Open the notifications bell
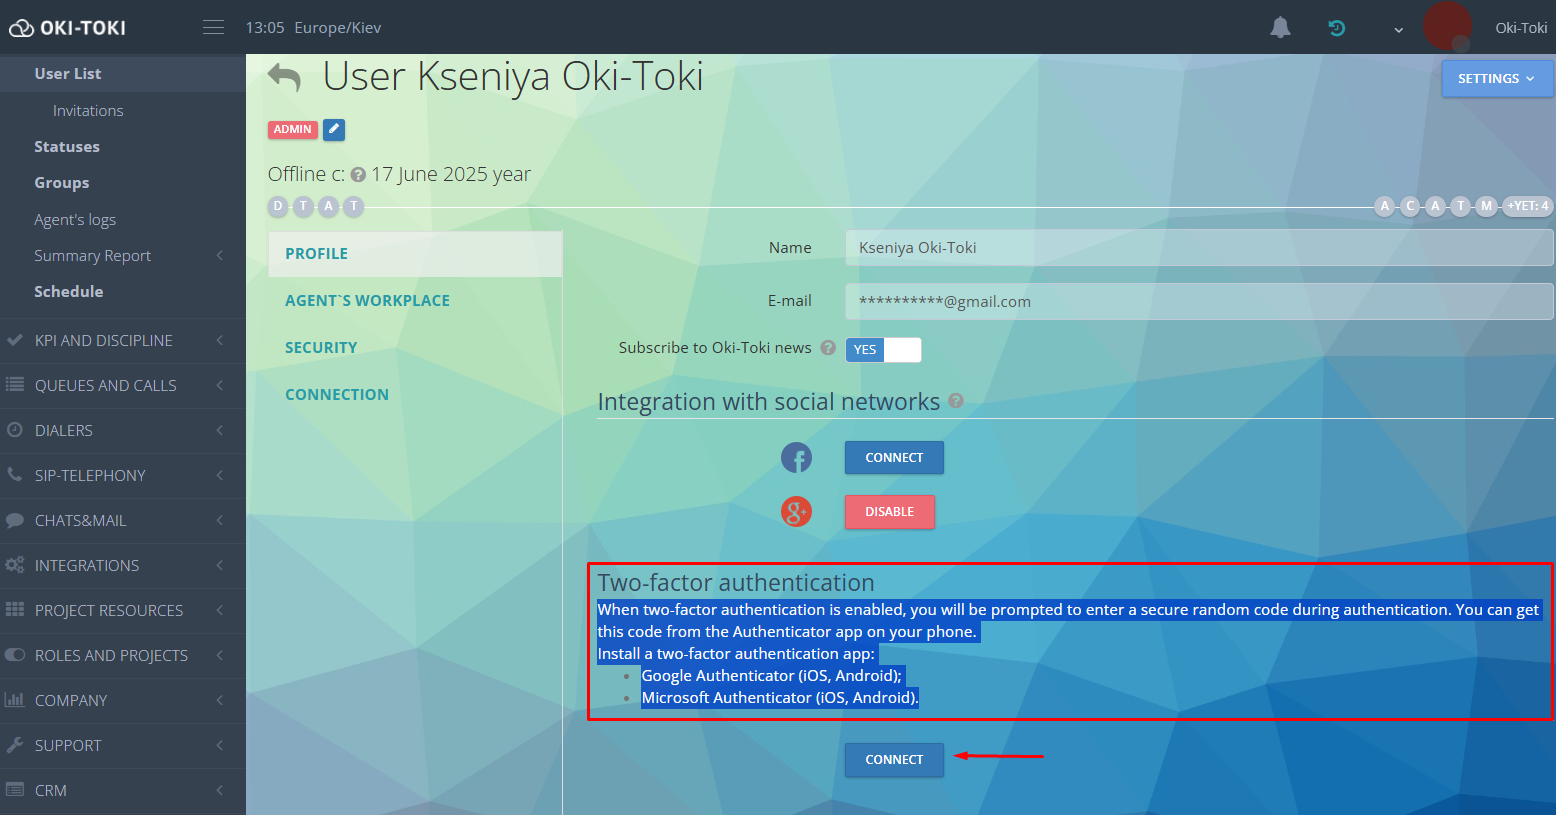Image resolution: width=1556 pixels, height=815 pixels. pos(1280,28)
